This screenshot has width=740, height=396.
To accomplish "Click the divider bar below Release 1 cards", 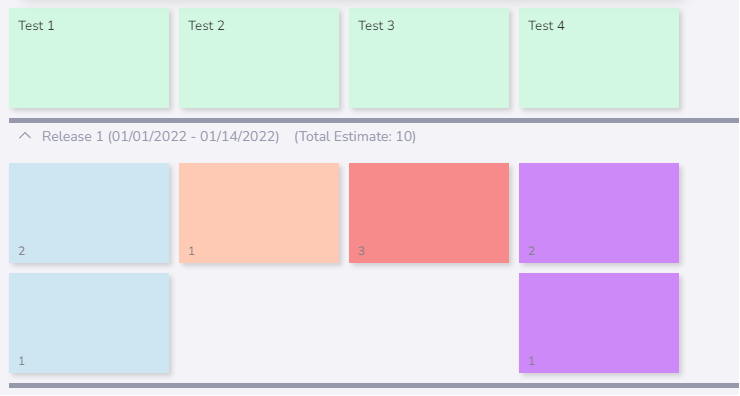I will click(374, 386).
